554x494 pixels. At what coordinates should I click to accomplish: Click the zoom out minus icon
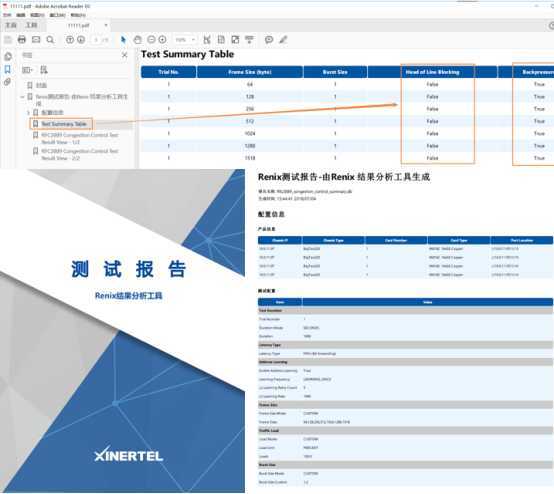151,39
